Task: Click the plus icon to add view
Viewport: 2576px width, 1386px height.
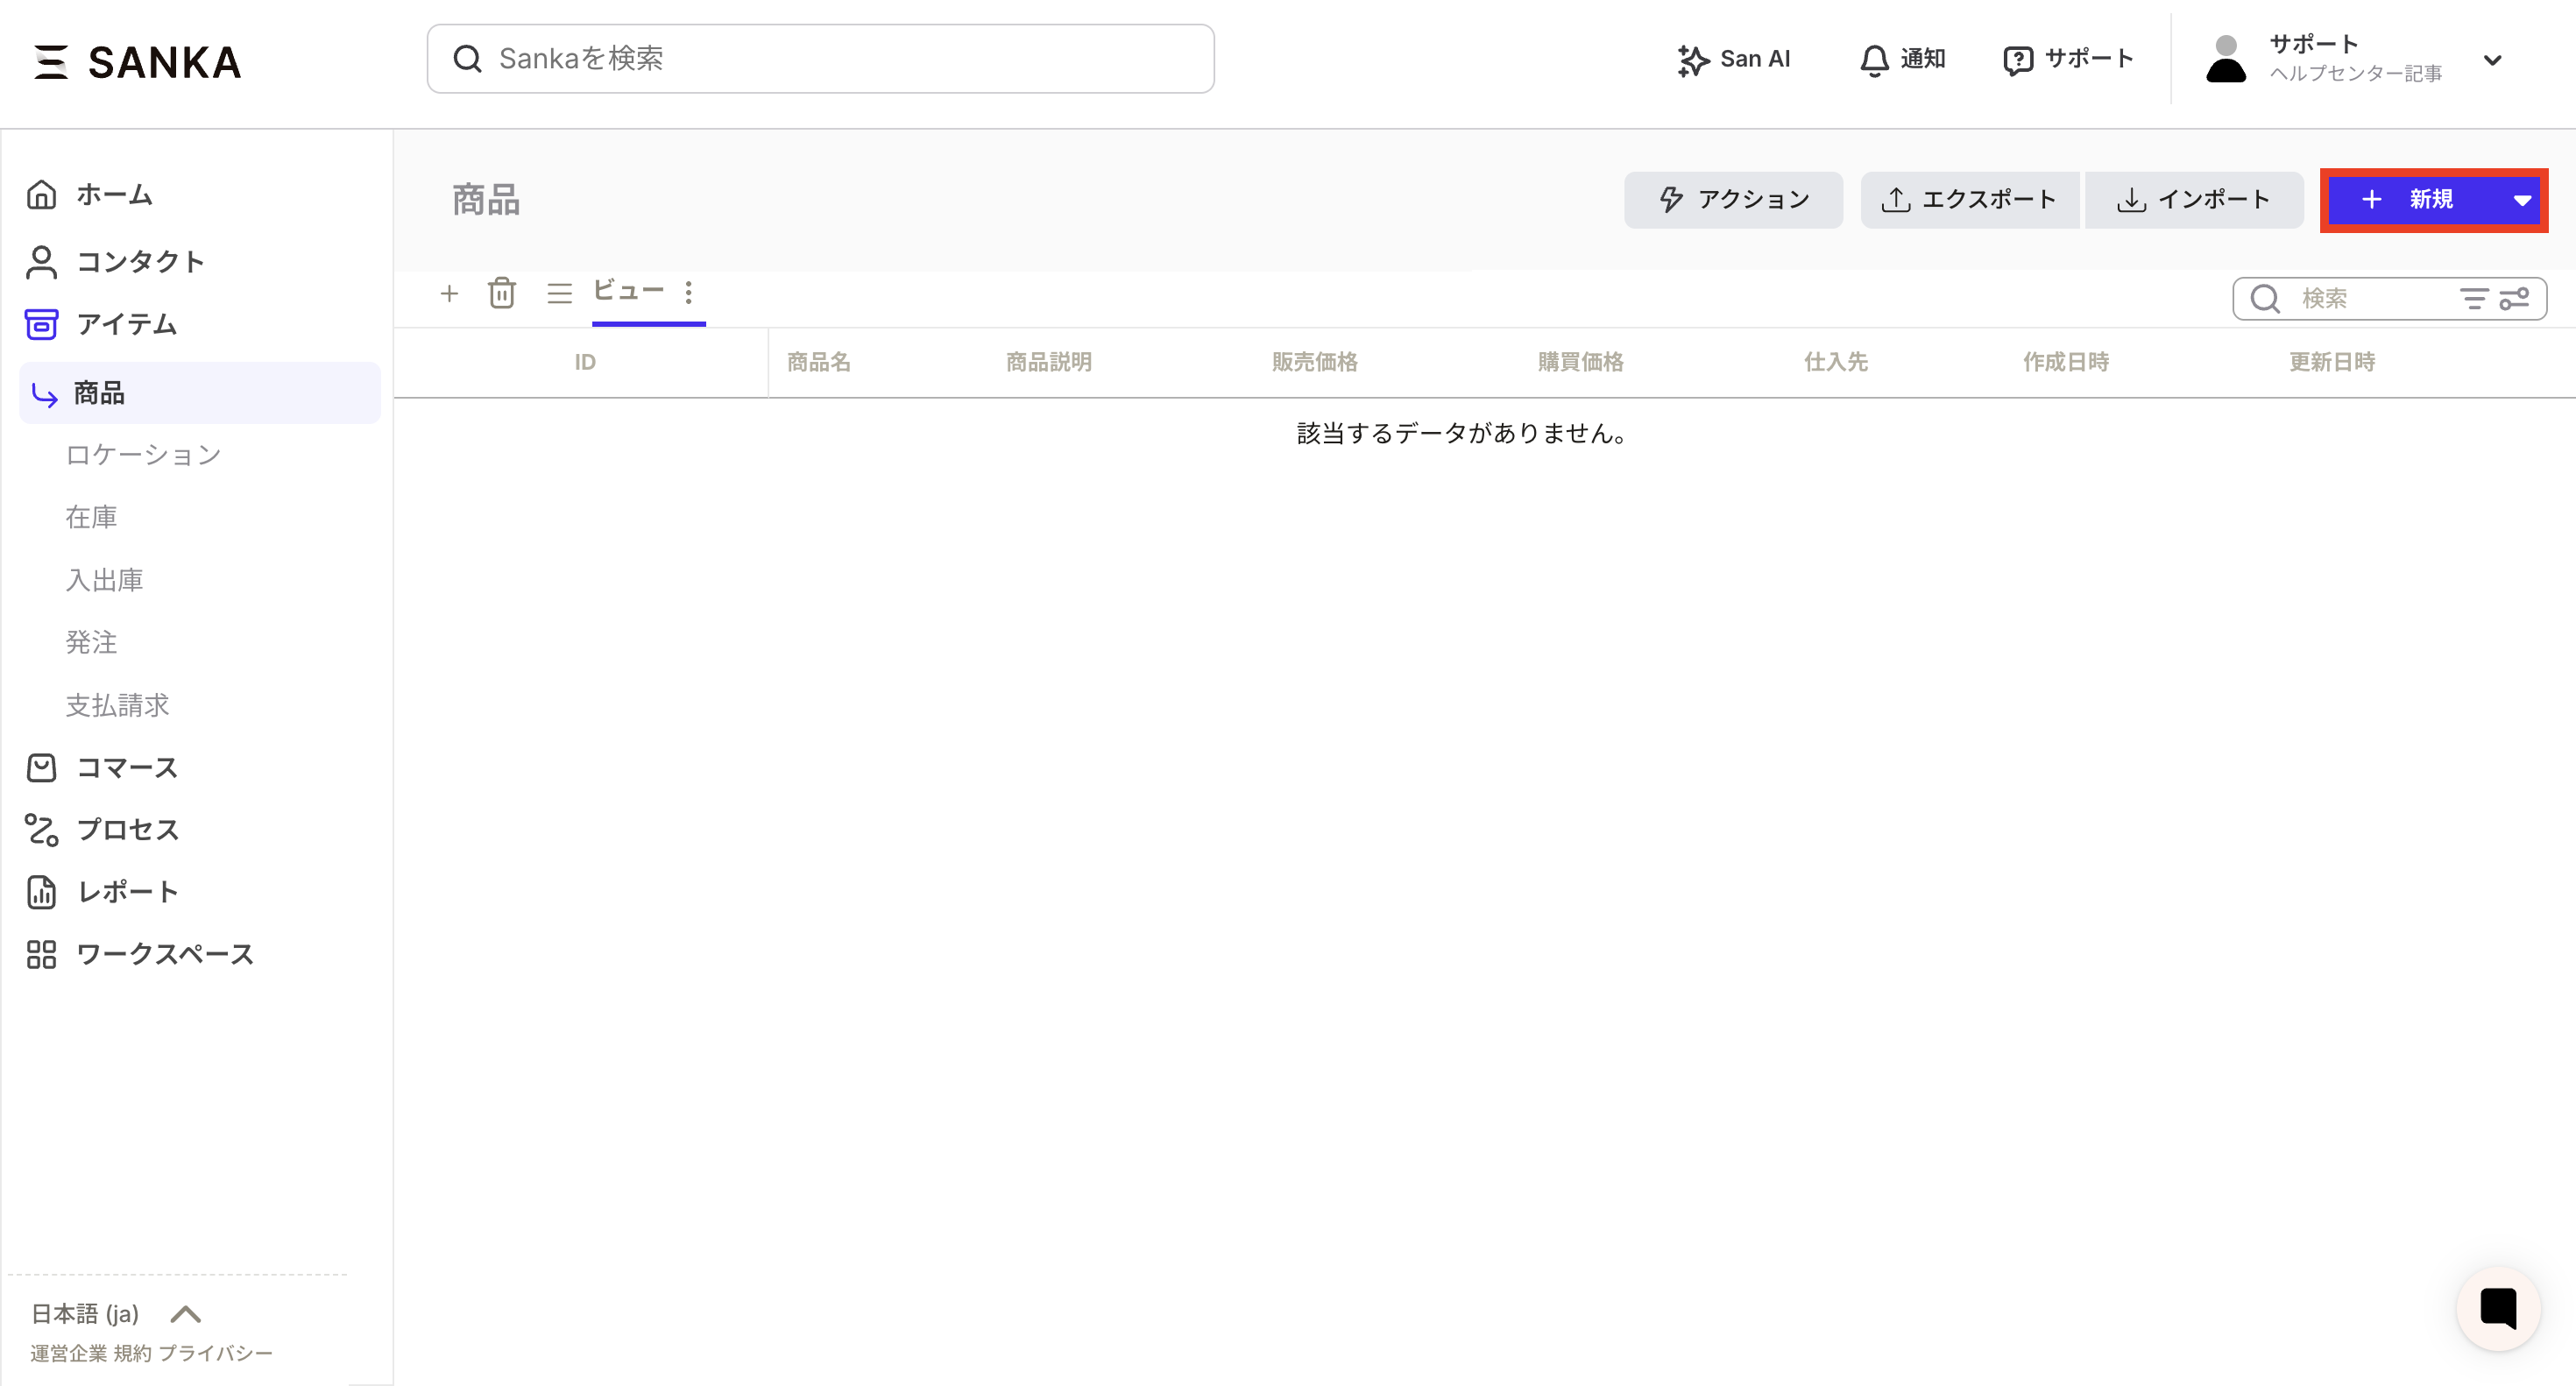Action: (x=449, y=293)
